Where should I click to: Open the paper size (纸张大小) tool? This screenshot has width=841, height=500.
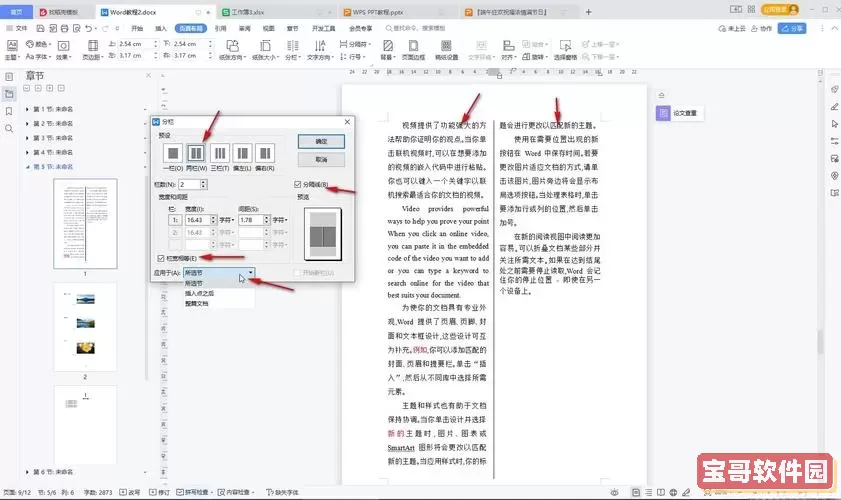click(x=265, y=49)
